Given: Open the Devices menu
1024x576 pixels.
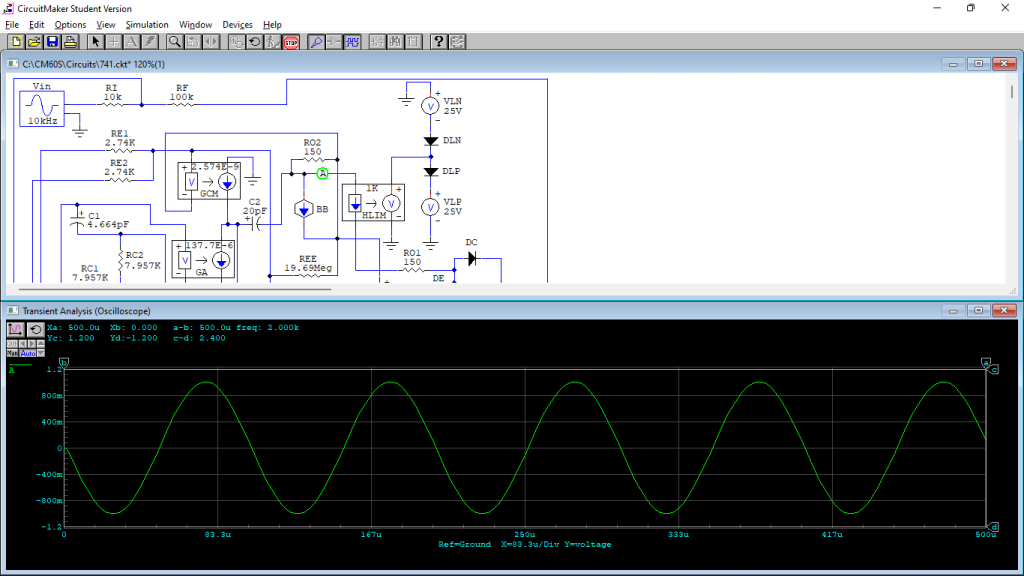Looking at the screenshot, I should (x=237, y=24).
